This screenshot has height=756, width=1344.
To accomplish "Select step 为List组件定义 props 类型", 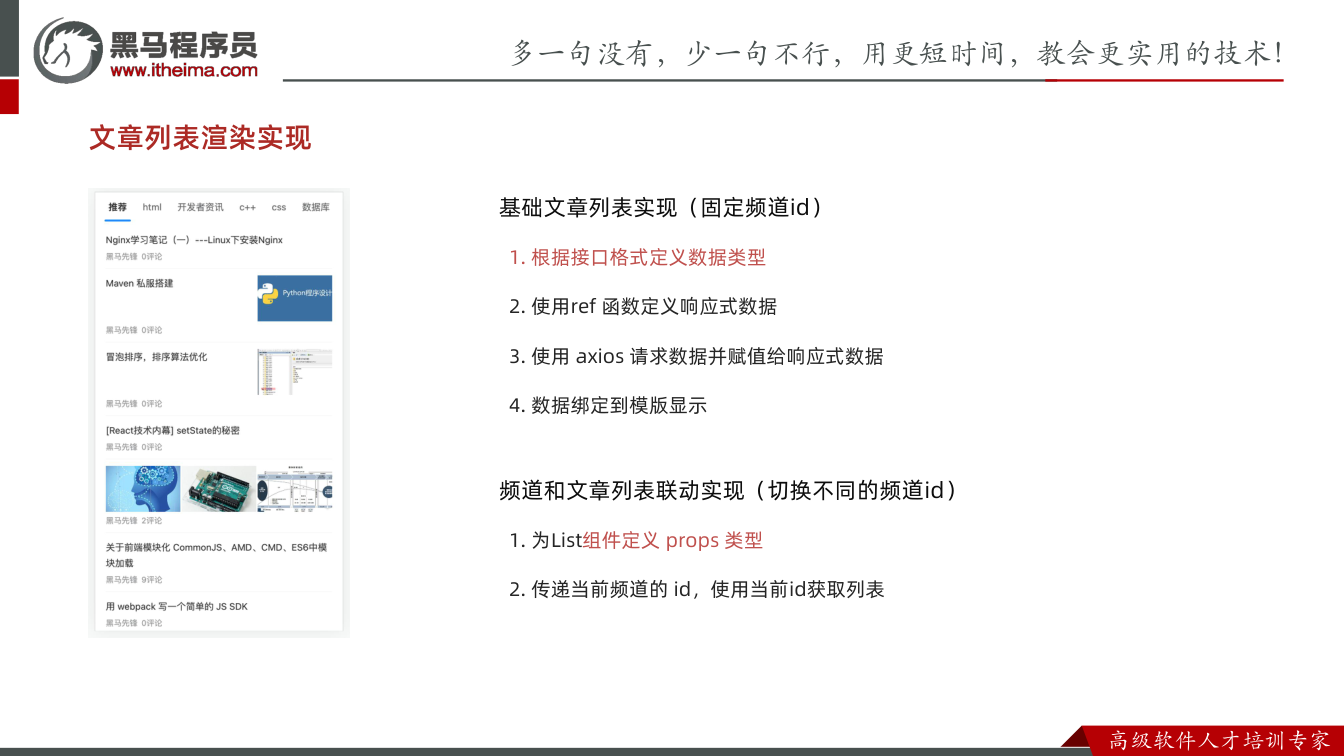I will (636, 540).
